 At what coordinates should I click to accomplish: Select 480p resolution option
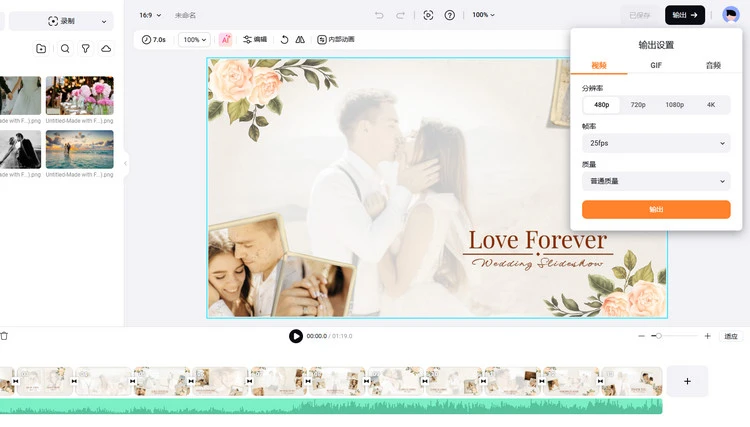pos(602,105)
